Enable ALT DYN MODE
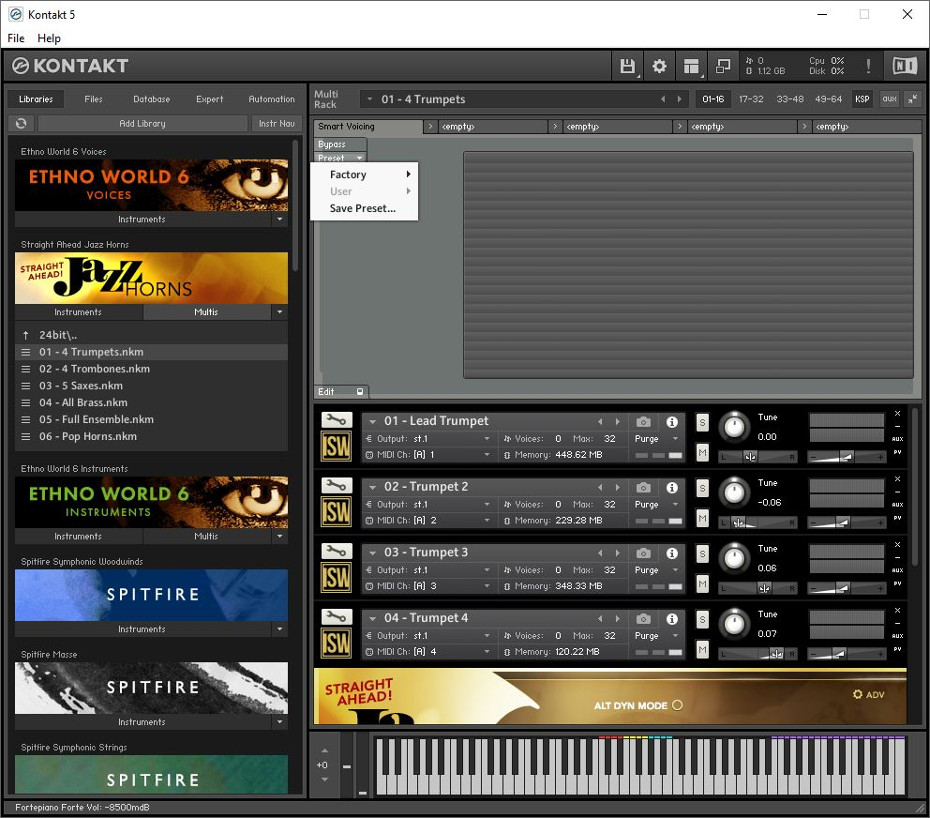 point(677,705)
